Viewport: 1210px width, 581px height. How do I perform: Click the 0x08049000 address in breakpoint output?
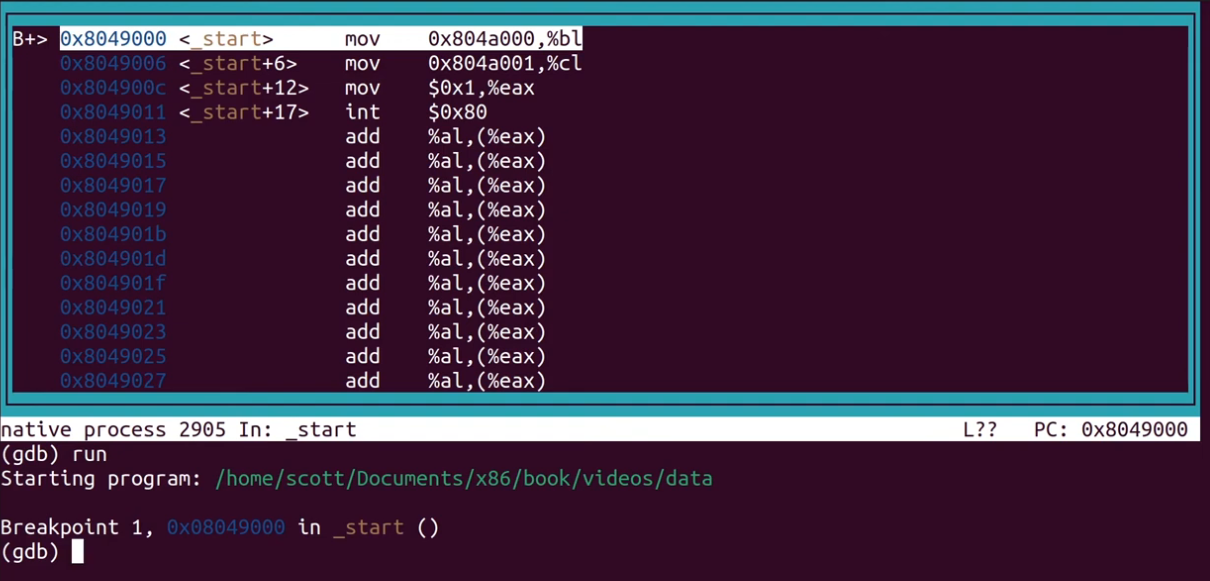point(226,527)
